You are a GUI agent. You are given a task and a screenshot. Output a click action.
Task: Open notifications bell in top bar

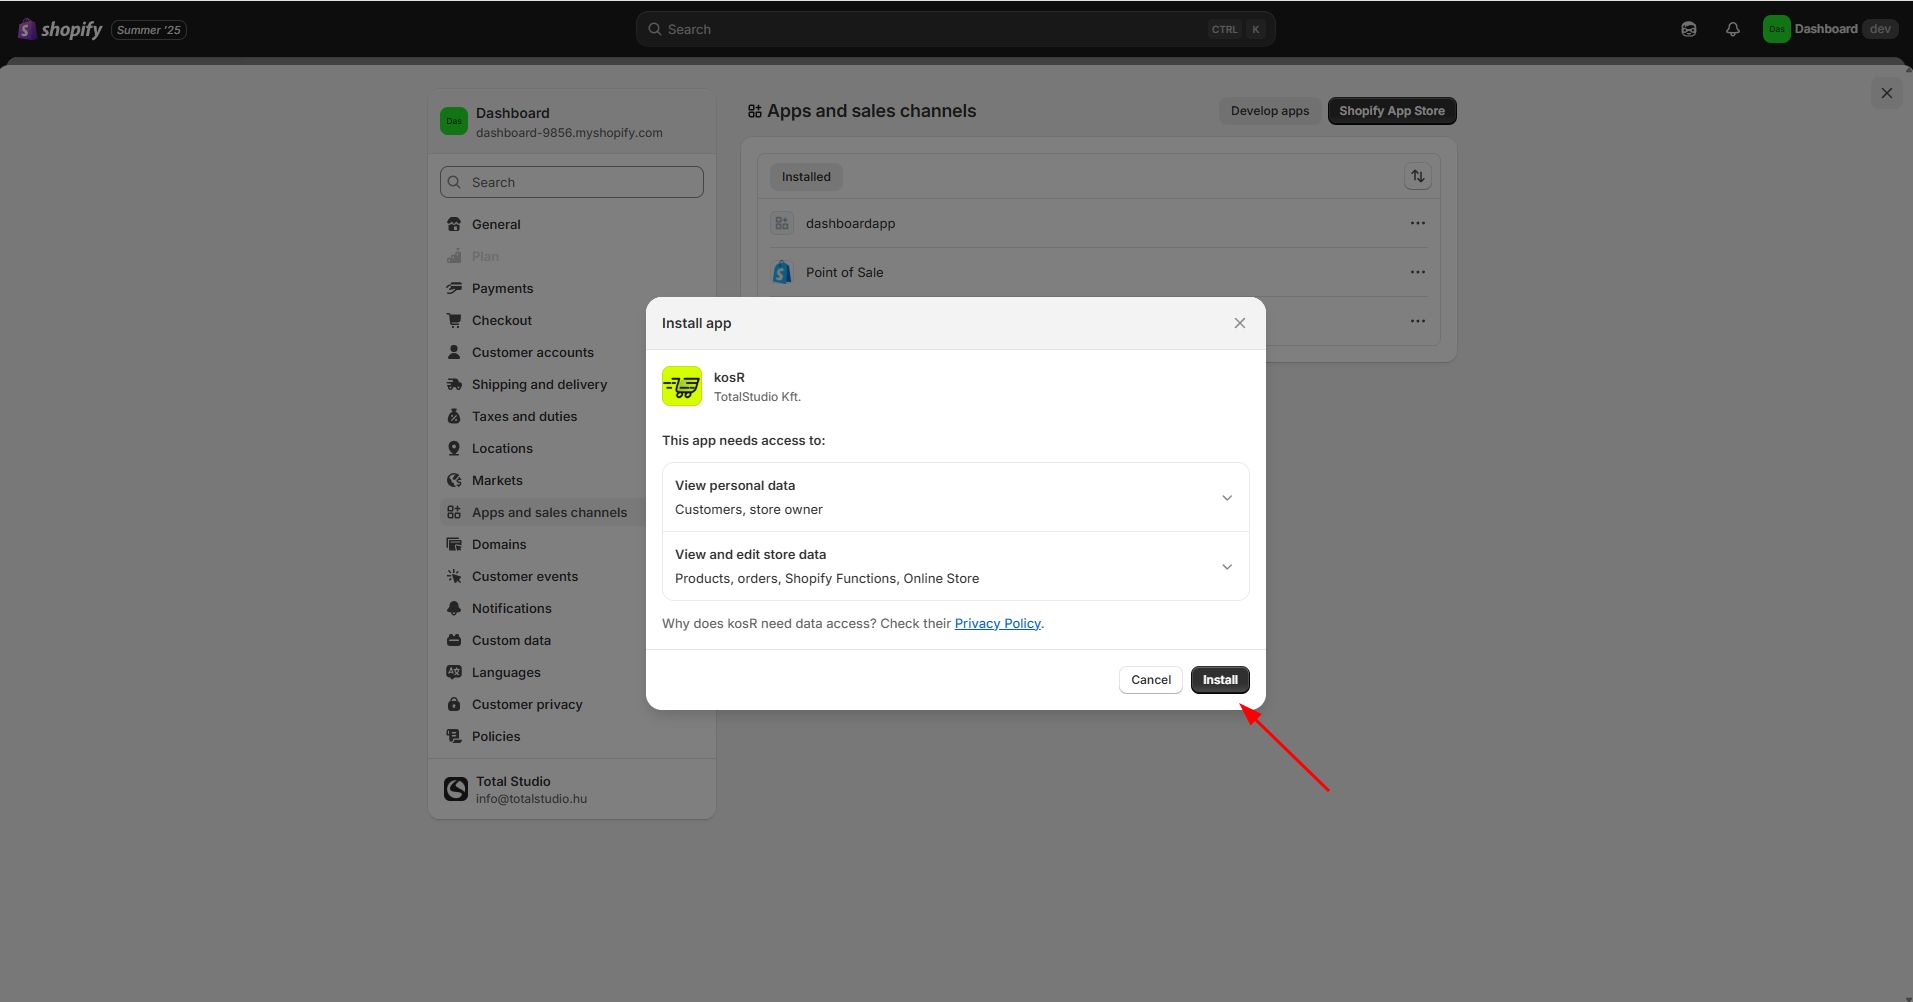coord(1732,29)
